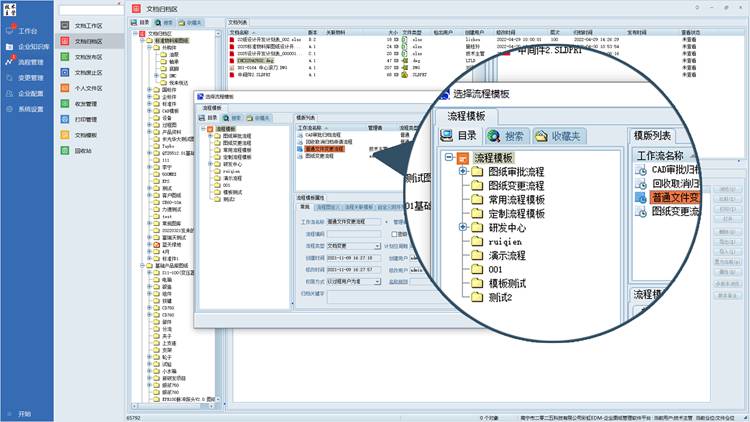Open the 回收站 recycle bin
750x422 pixels.
click(x=67, y=150)
